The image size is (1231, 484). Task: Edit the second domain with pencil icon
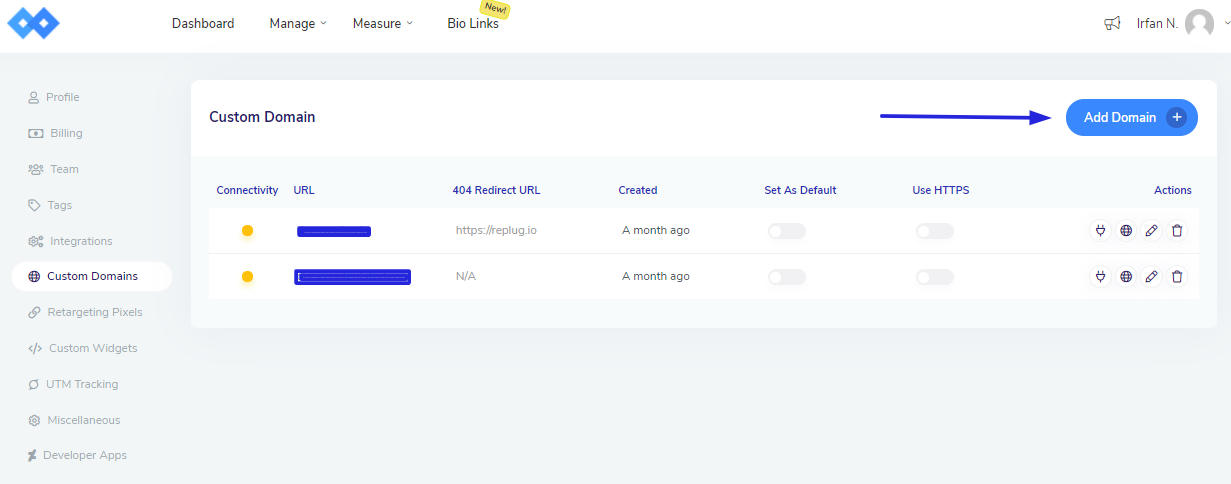[x=1151, y=277]
